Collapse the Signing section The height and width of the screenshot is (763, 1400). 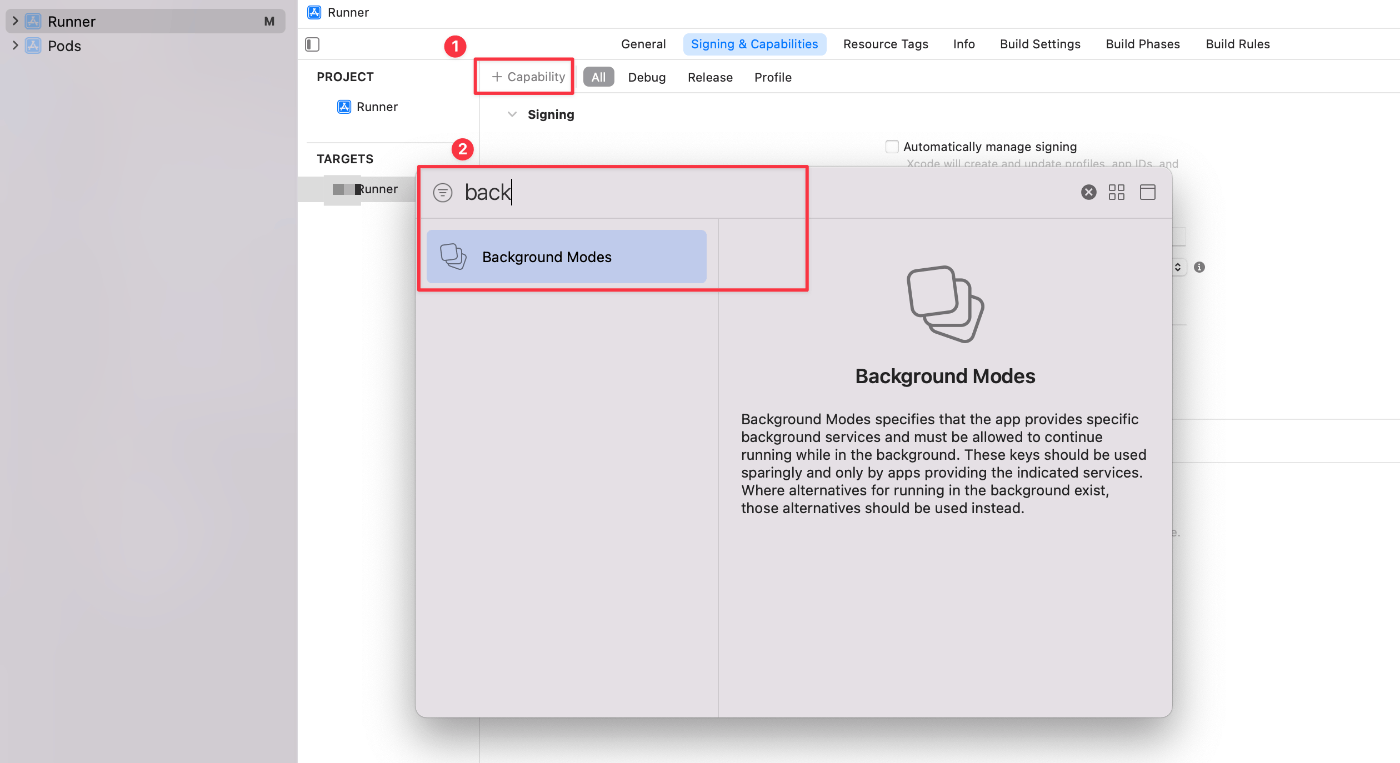pyautogui.click(x=512, y=115)
